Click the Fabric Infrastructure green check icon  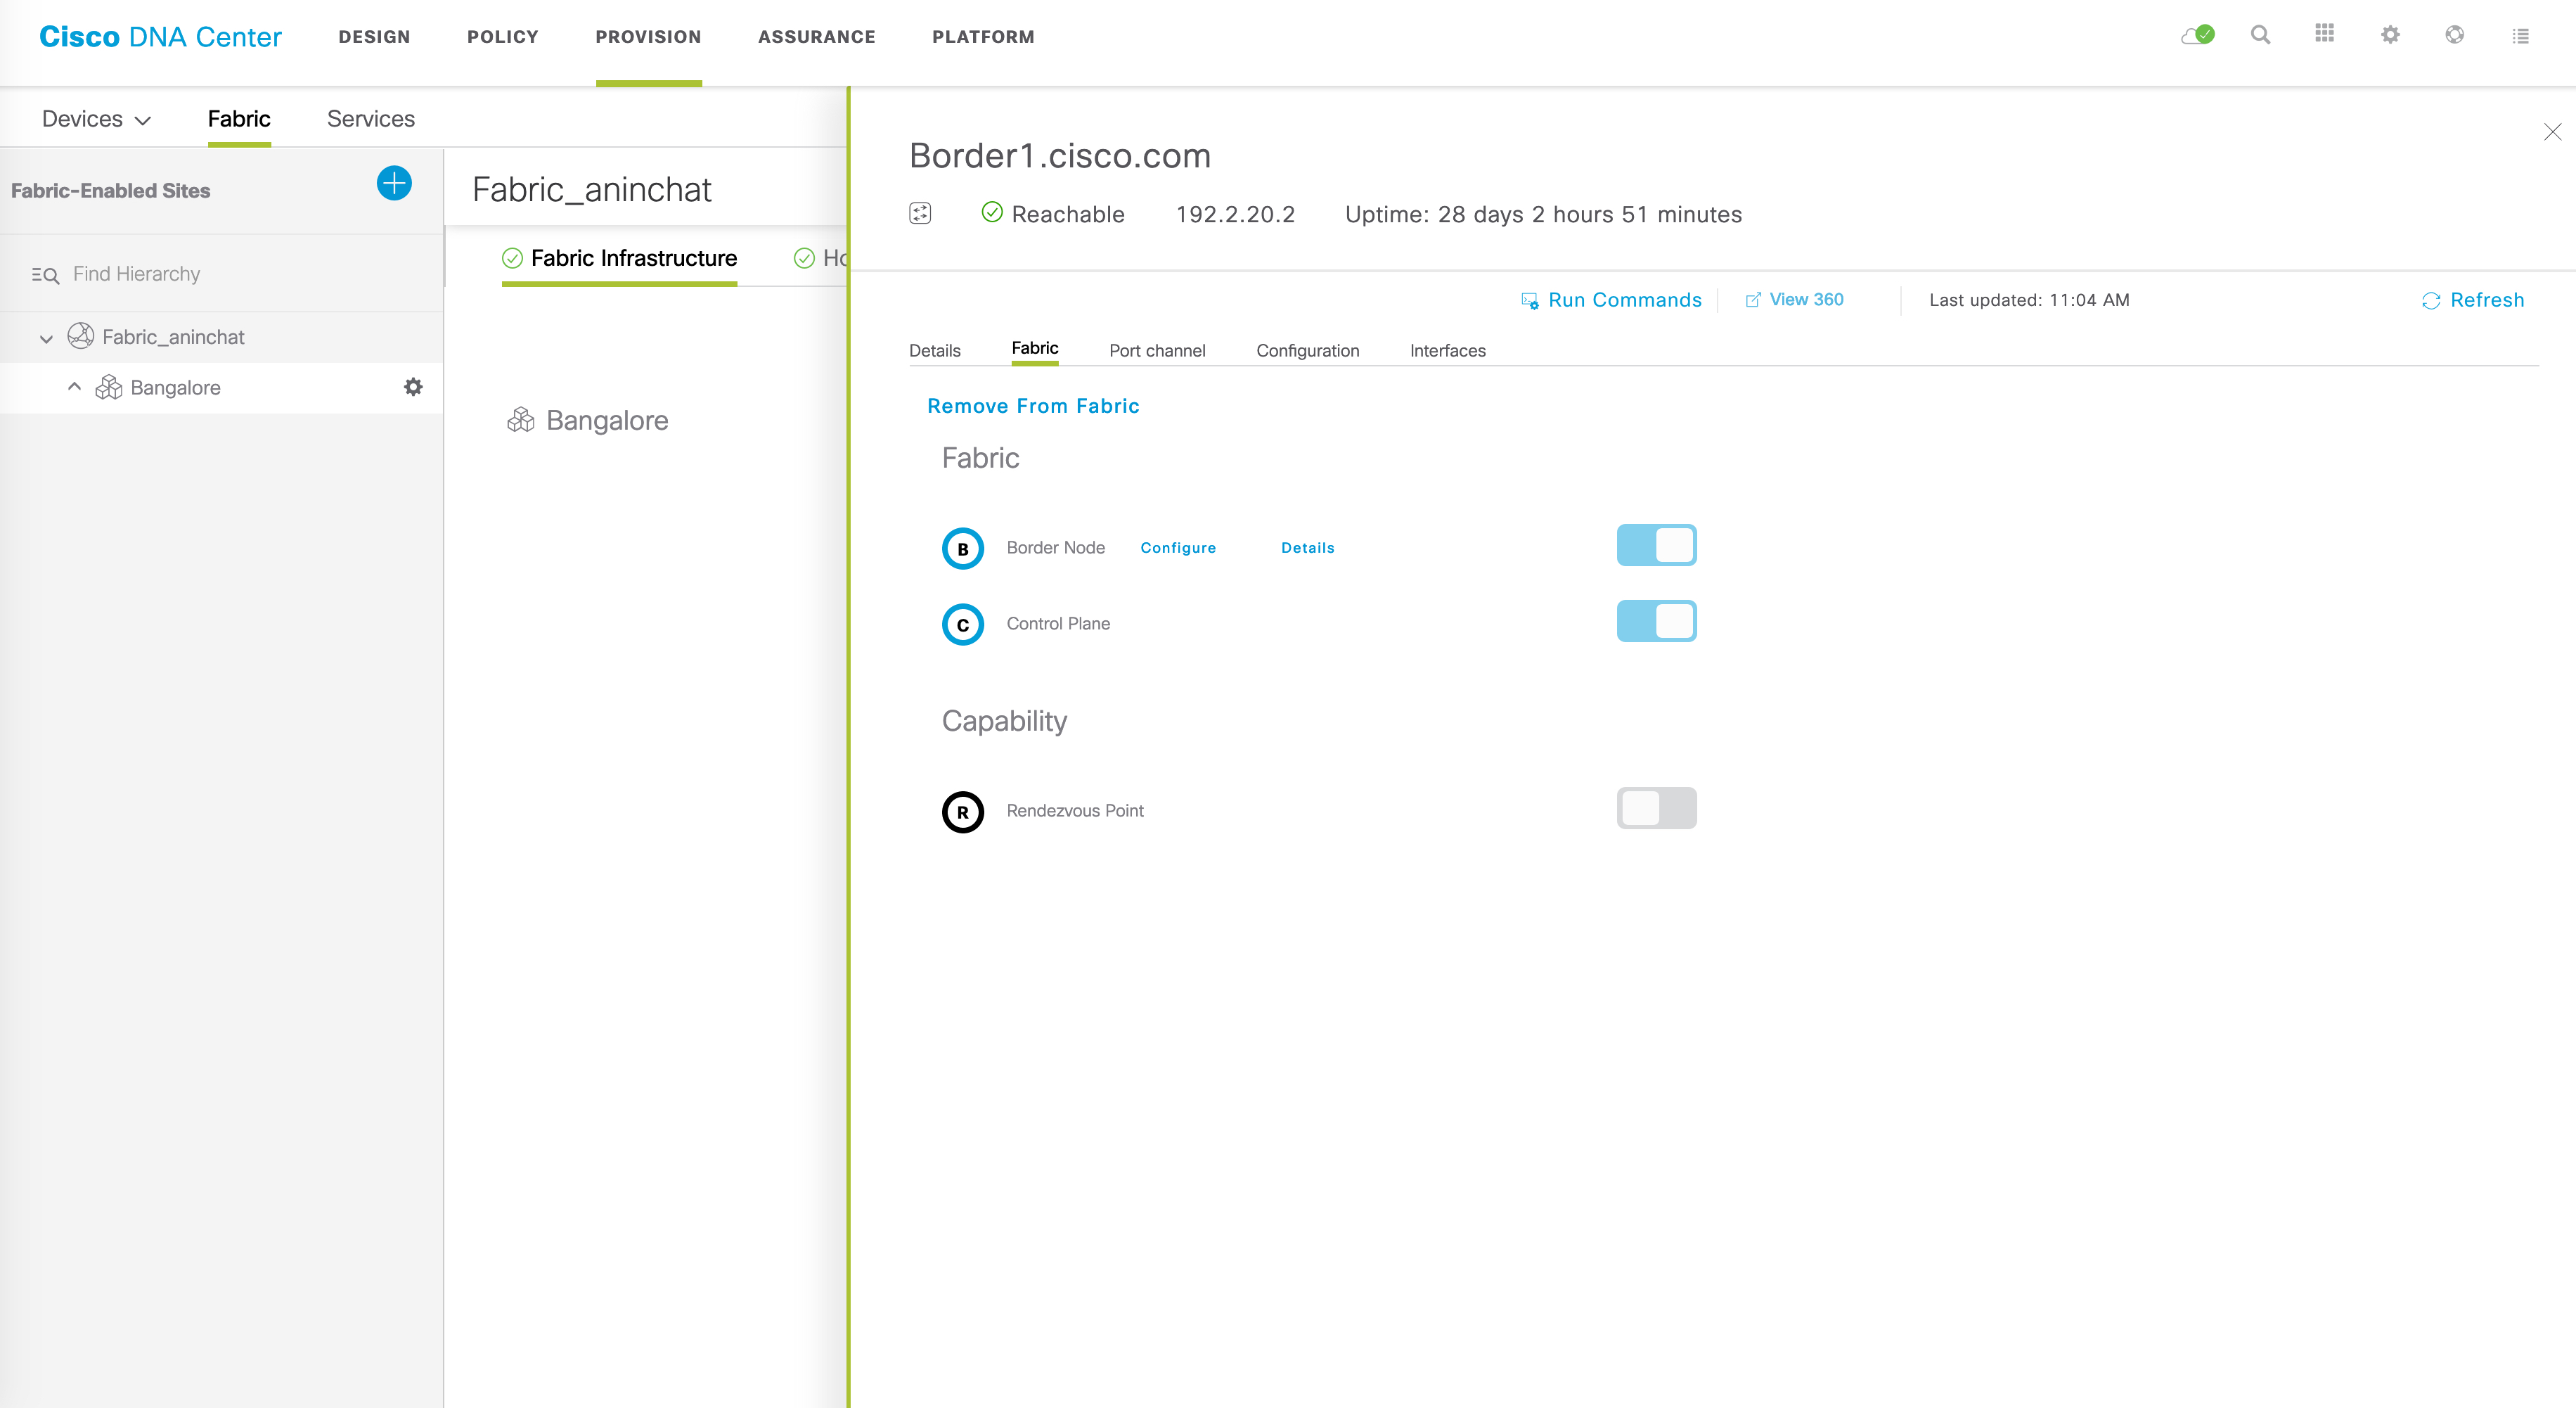(512, 259)
